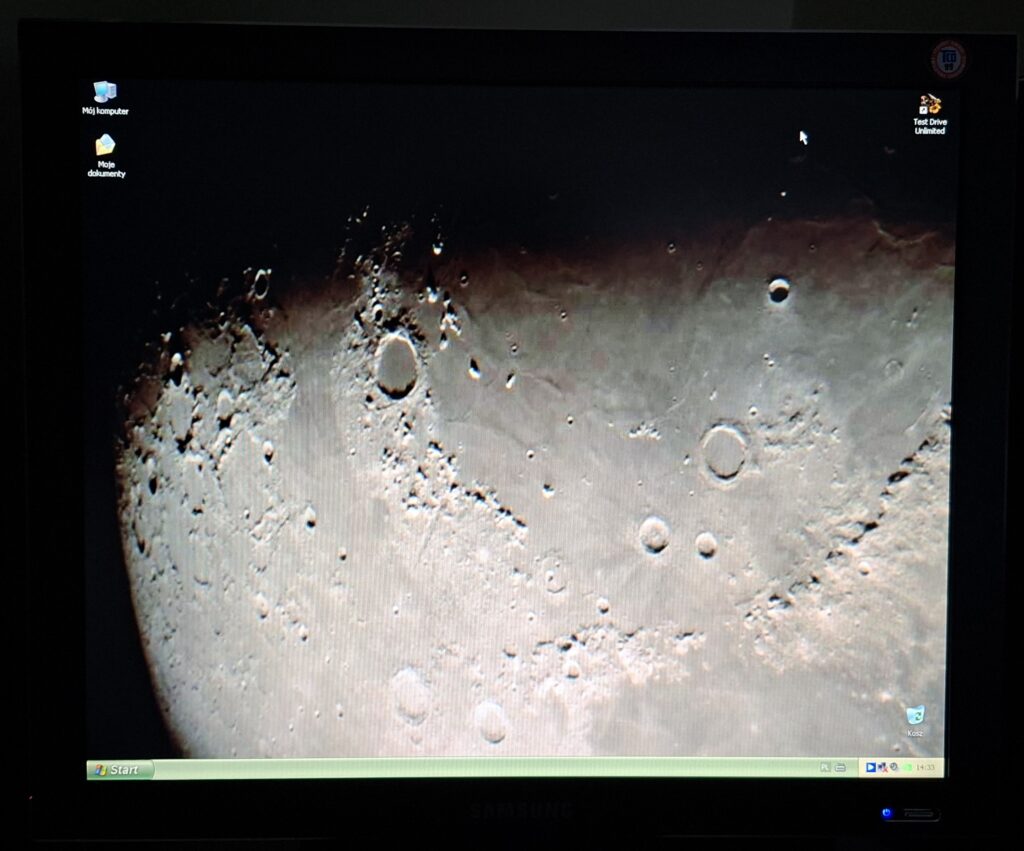Select the Test Drive Unlimited shortcut icon
The height and width of the screenshot is (851, 1024).
pyautogui.click(x=930, y=104)
